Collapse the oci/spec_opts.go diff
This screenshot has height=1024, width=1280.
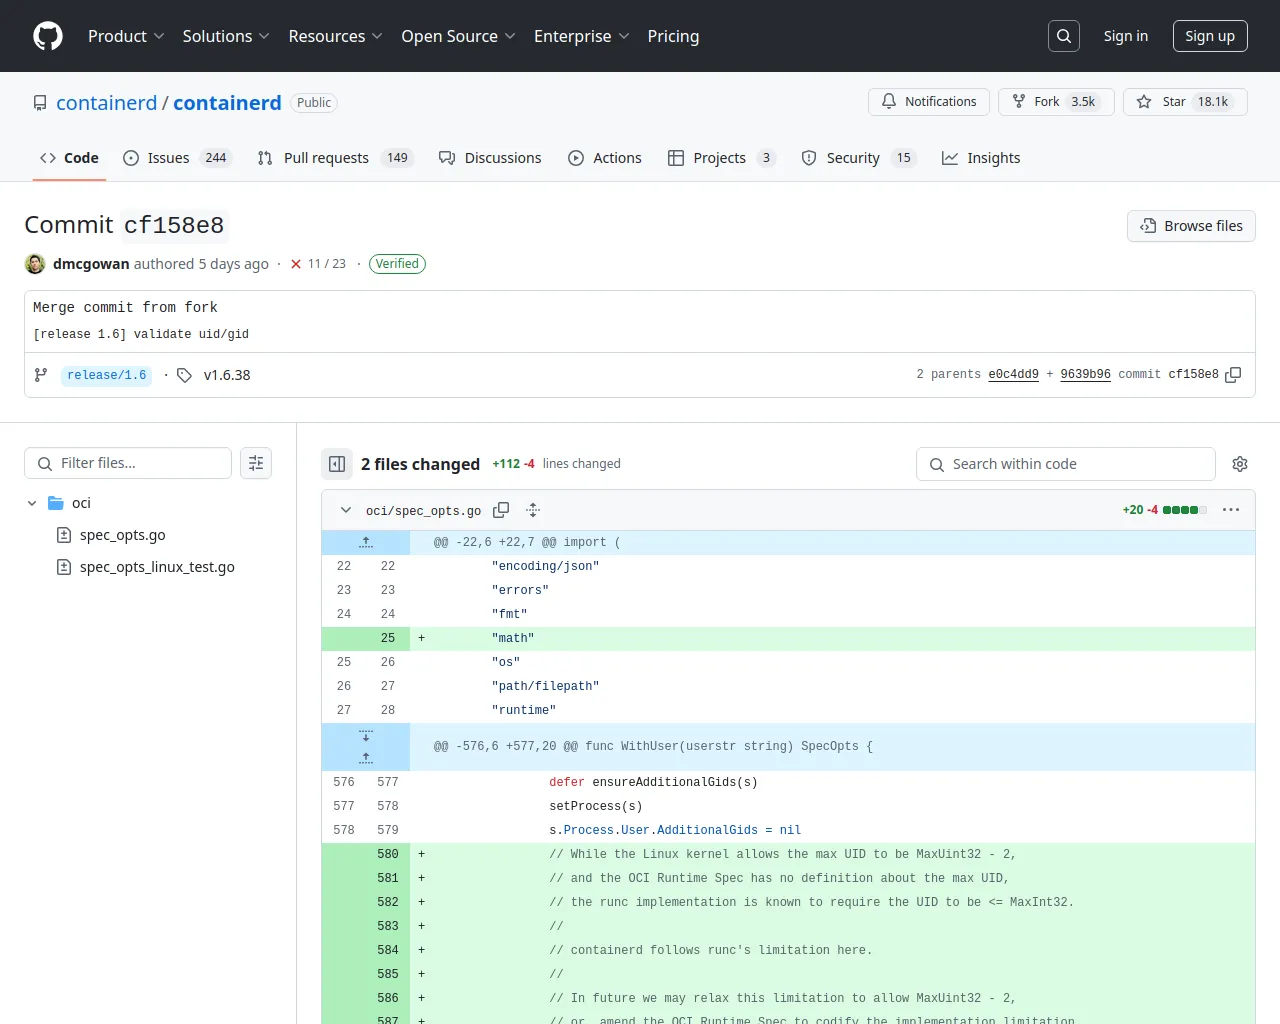coord(346,510)
